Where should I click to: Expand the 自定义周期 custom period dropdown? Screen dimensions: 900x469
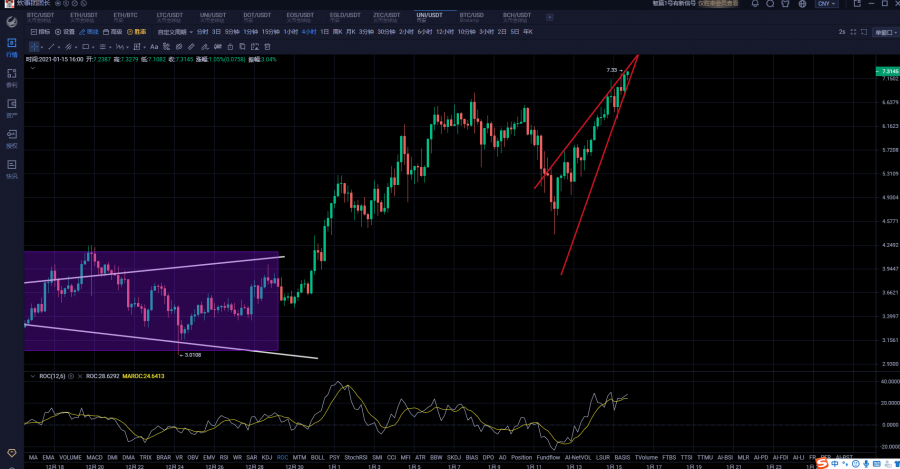pos(174,32)
